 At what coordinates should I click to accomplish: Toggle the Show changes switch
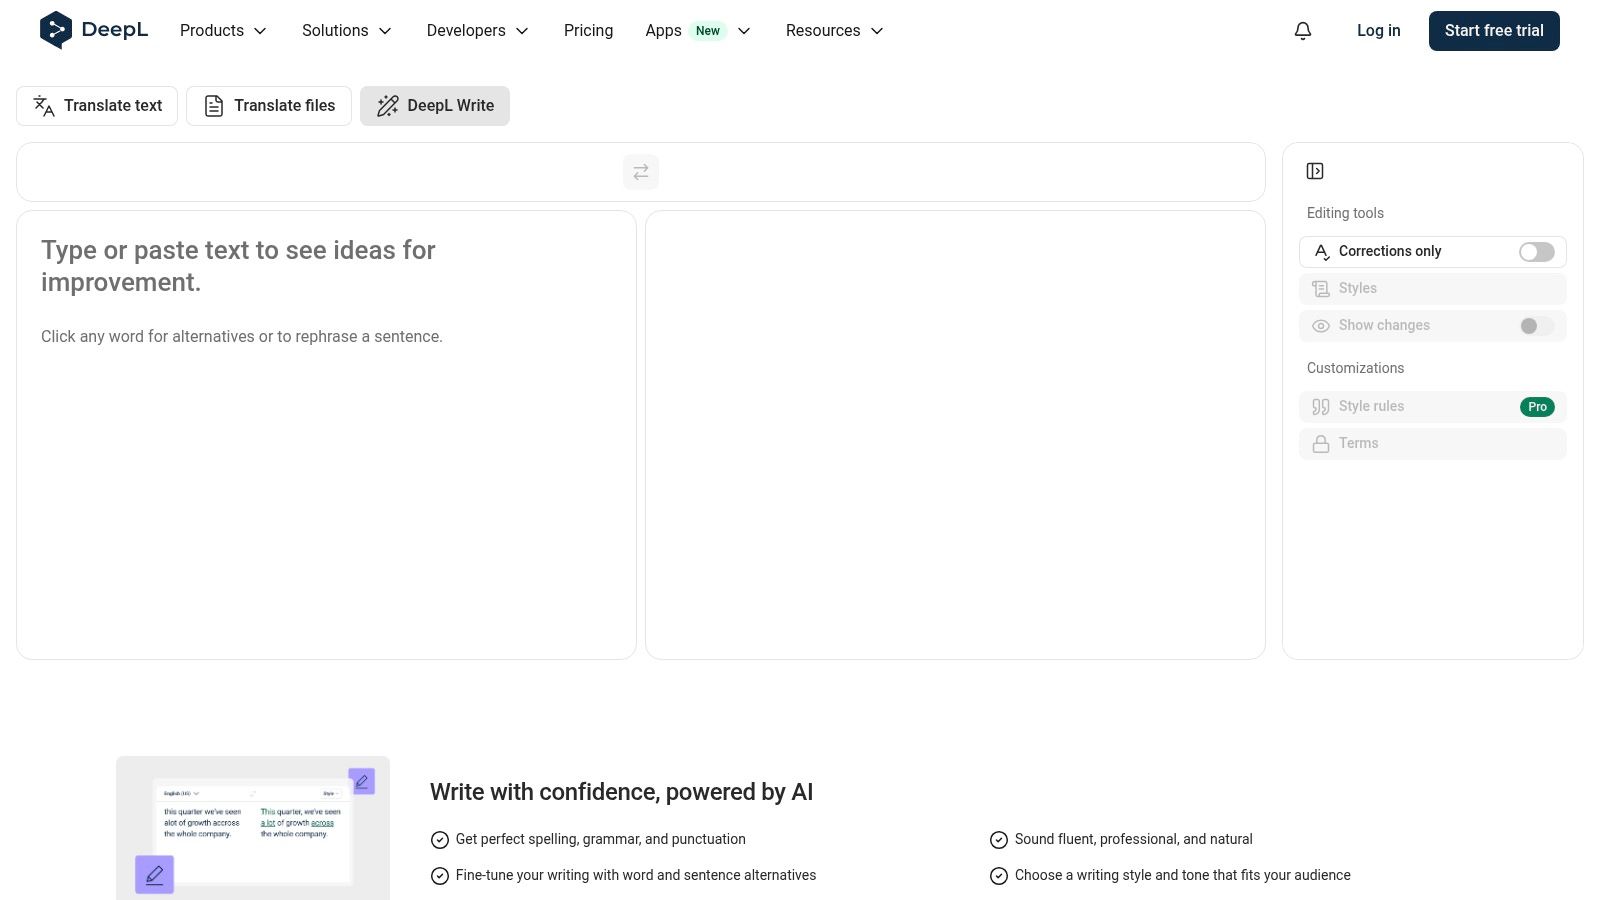(1536, 326)
